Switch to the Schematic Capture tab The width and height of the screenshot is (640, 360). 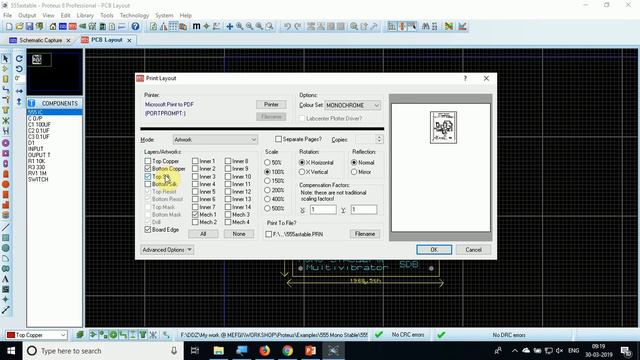[x=40, y=40]
